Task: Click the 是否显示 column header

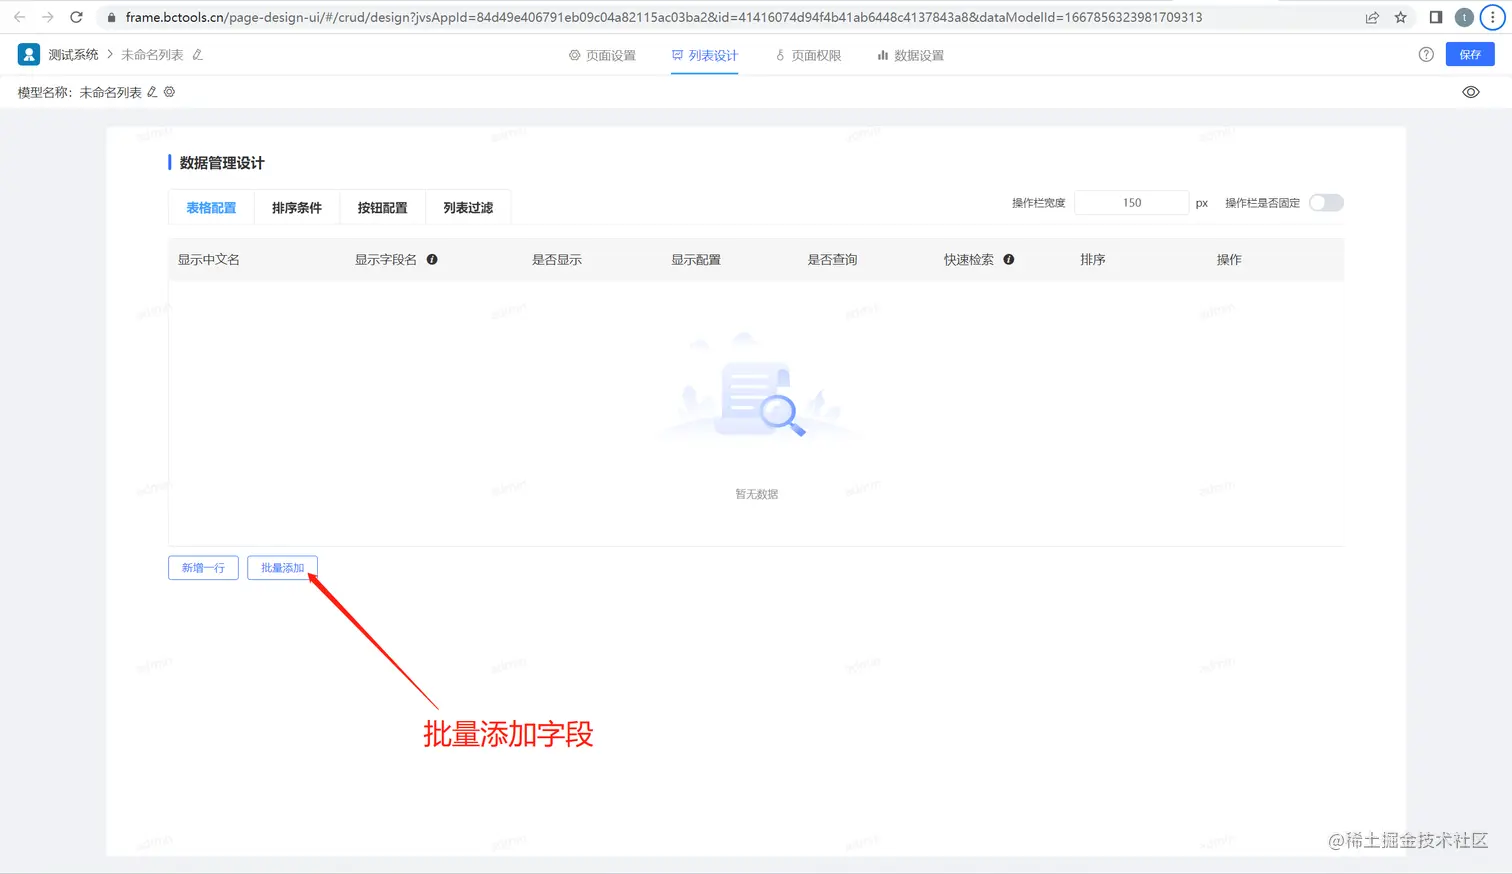Action: (557, 259)
